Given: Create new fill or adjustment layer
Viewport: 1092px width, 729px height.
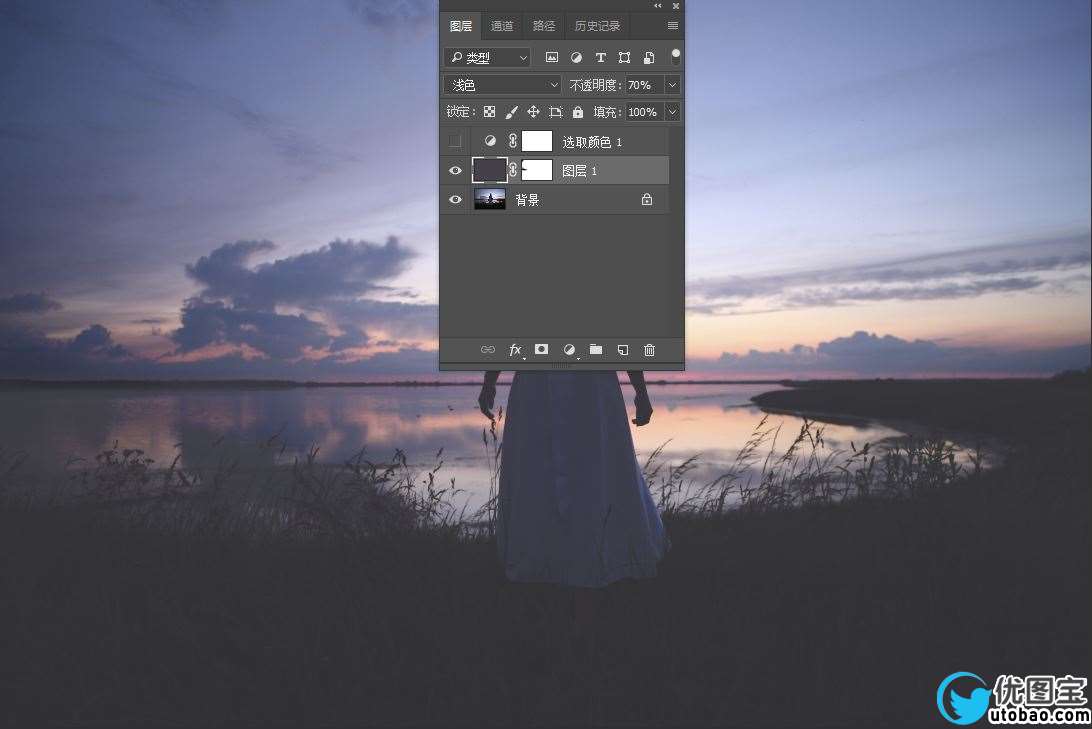Looking at the screenshot, I should pyautogui.click(x=569, y=350).
